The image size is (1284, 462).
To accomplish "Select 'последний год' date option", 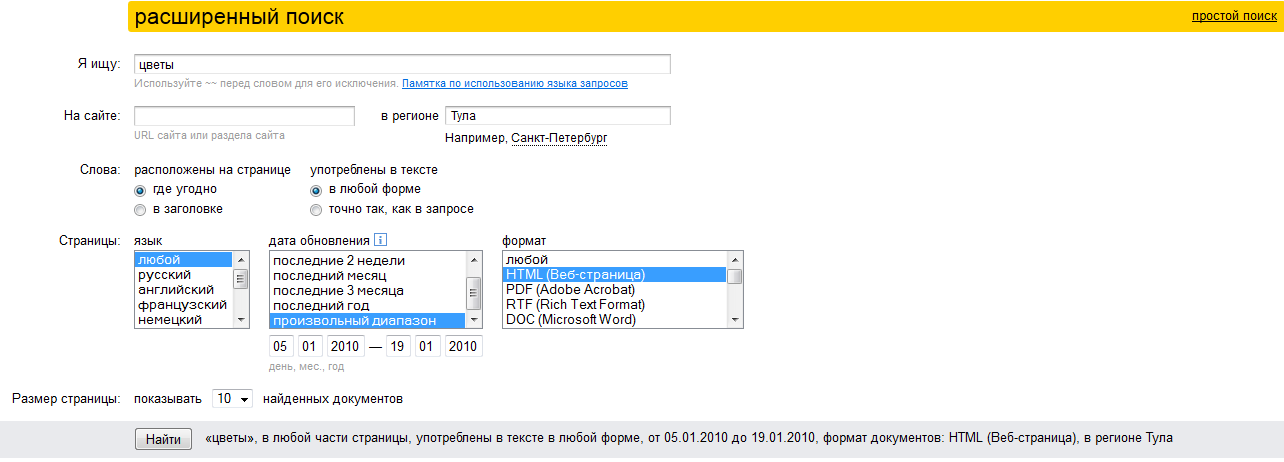I will (368, 305).
